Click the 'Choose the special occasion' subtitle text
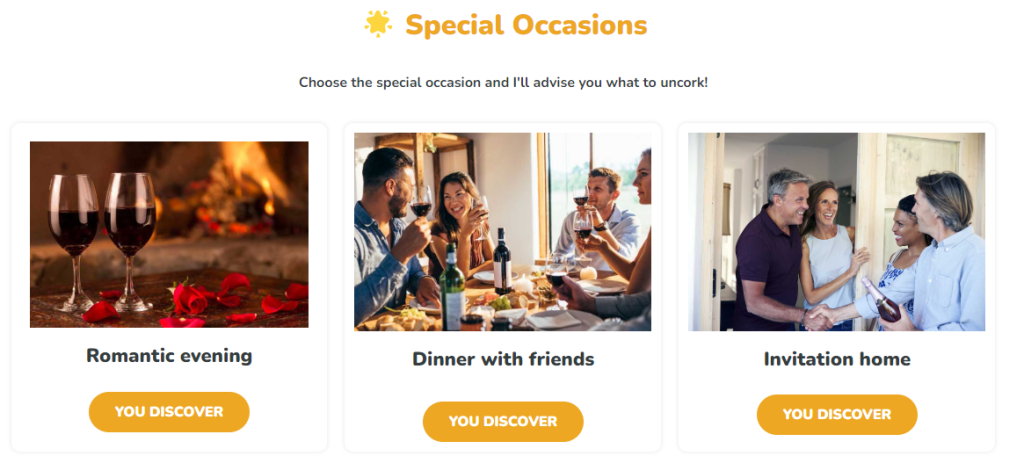This screenshot has width=1024, height=456. click(503, 82)
